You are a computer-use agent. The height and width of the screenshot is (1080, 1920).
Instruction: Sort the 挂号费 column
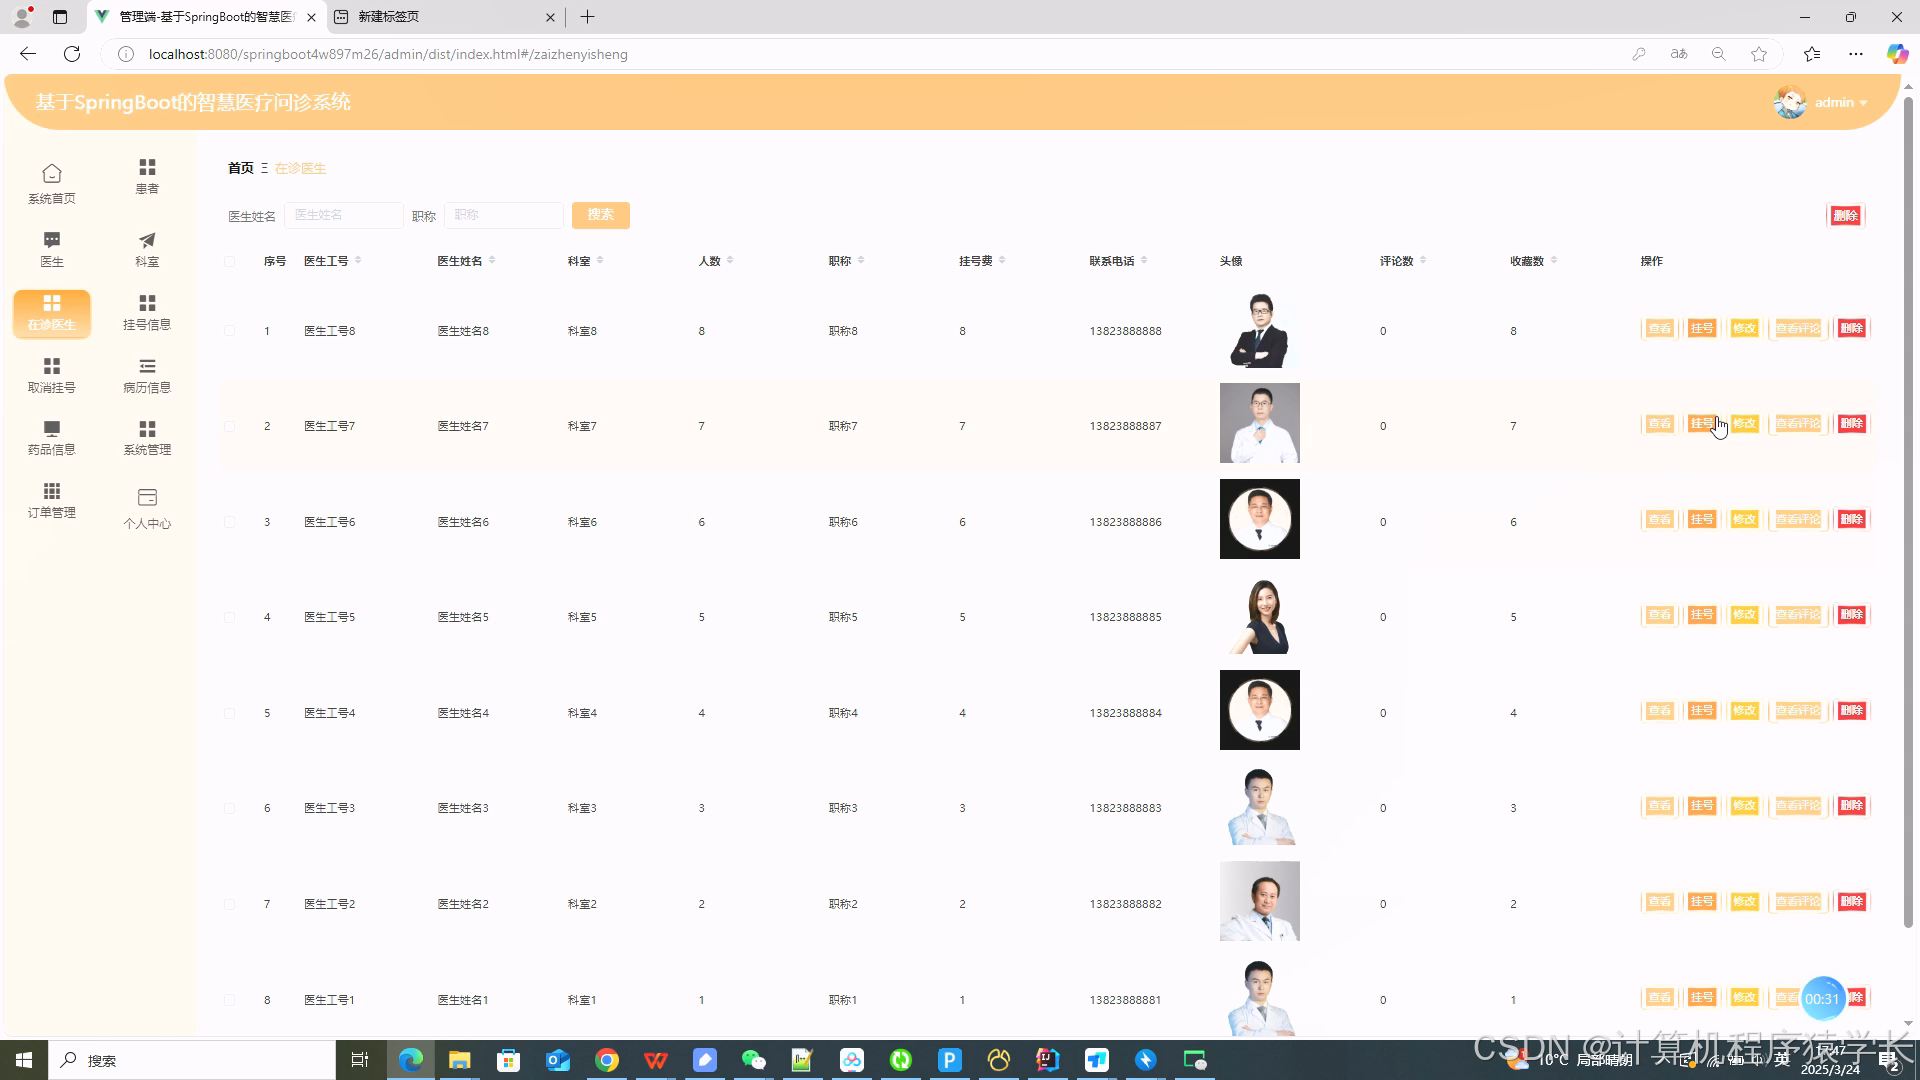pyautogui.click(x=1002, y=261)
